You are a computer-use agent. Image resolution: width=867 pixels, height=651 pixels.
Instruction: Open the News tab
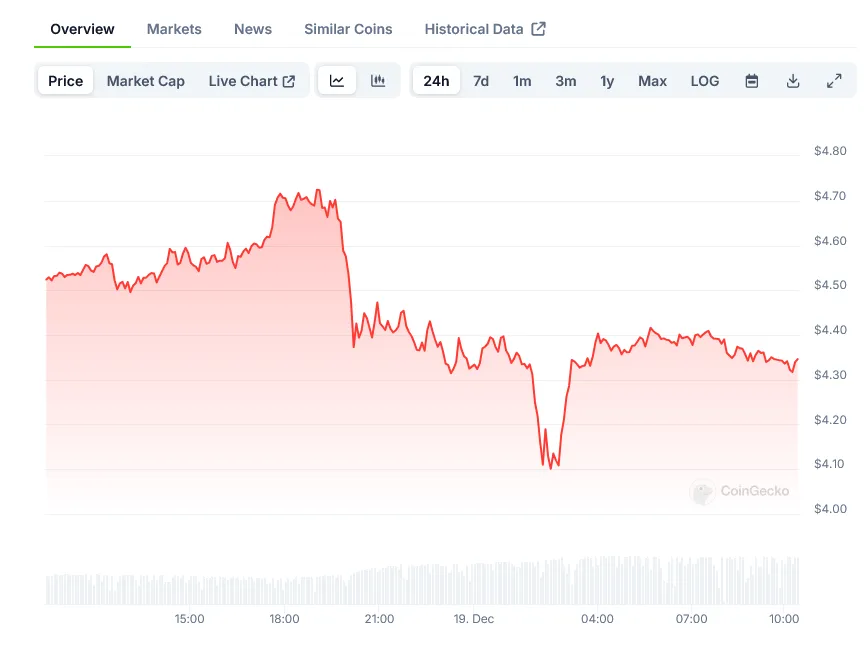pos(252,29)
